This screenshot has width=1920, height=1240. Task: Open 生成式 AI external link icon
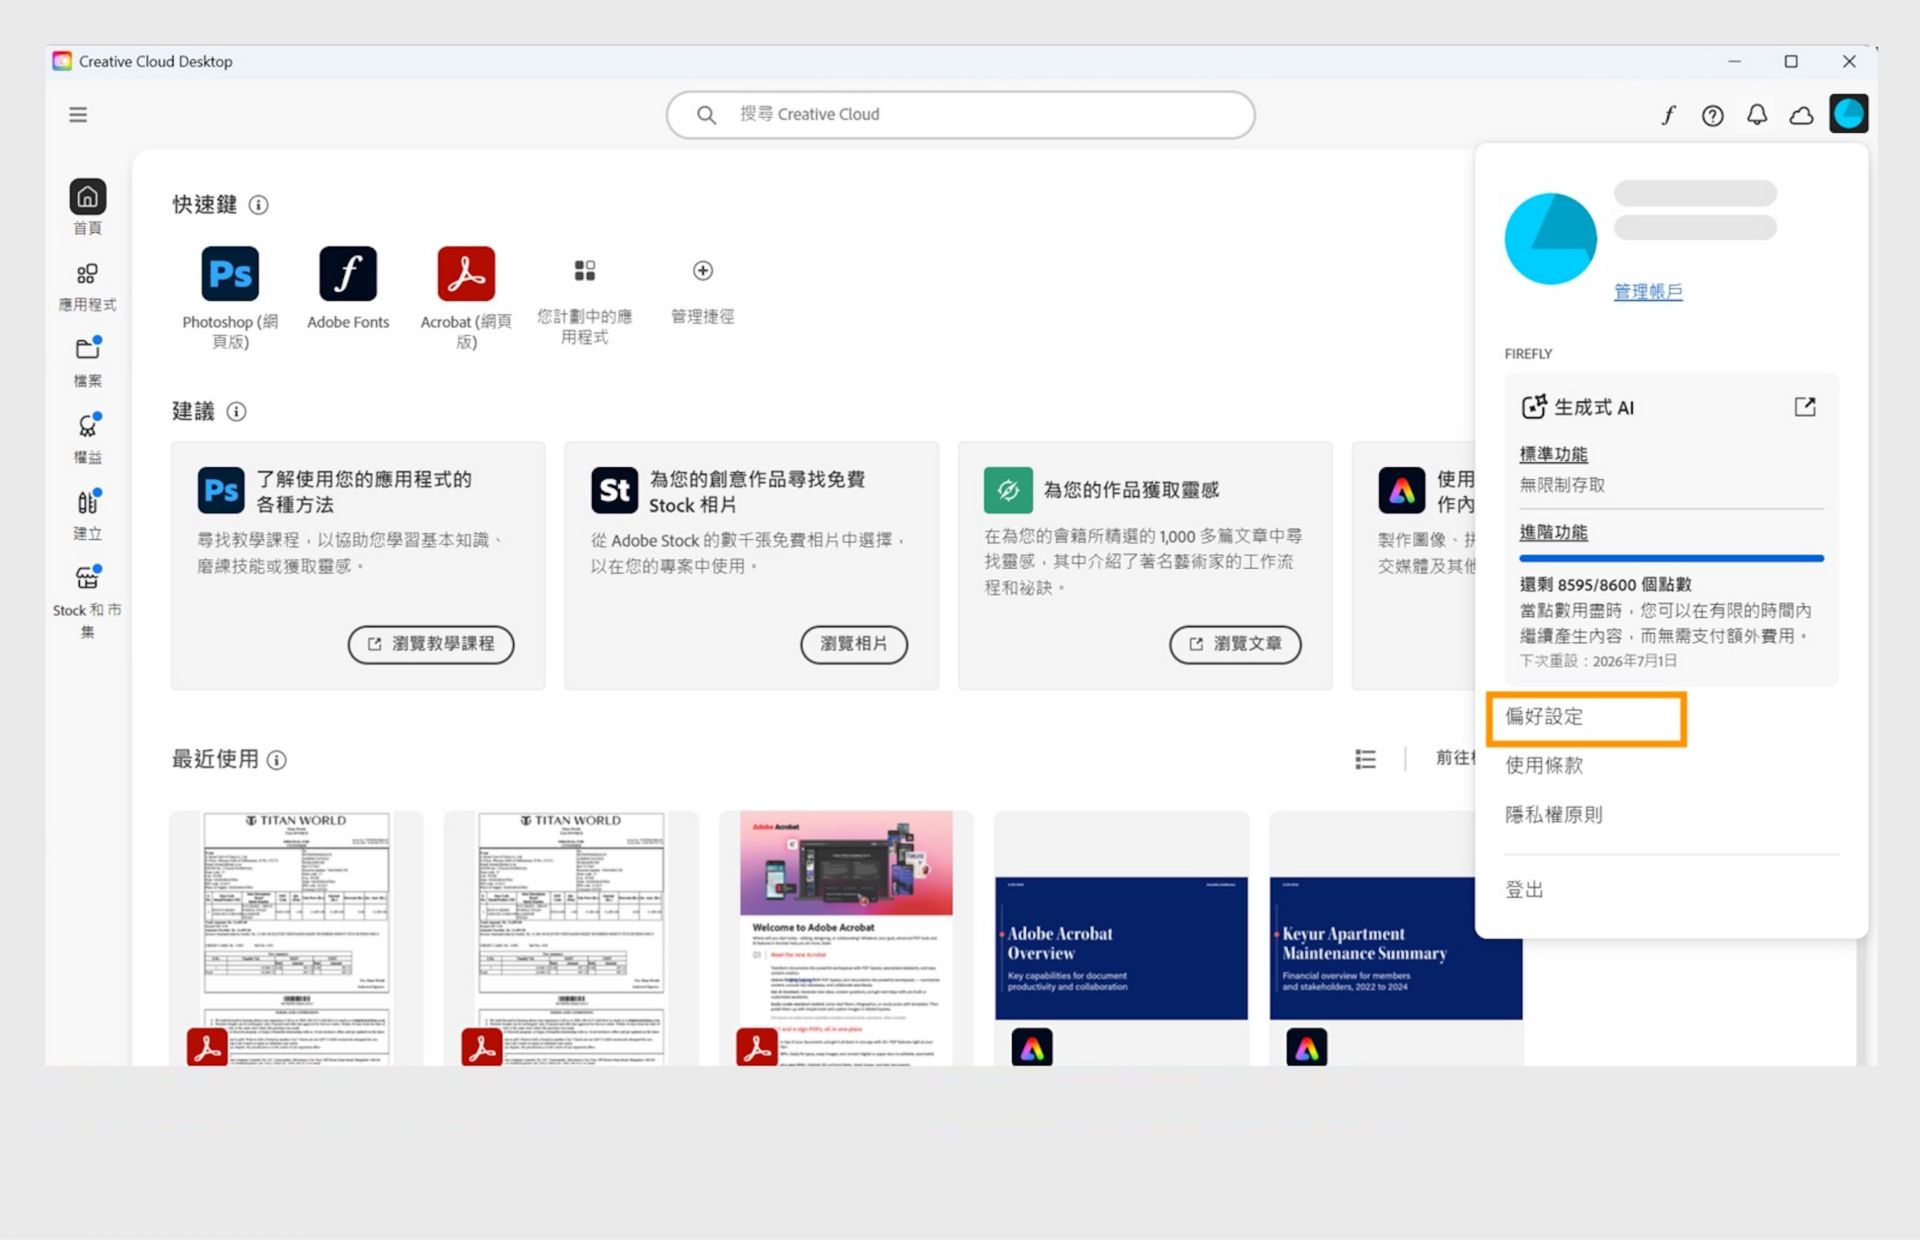pyautogui.click(x=1805, y=407)
